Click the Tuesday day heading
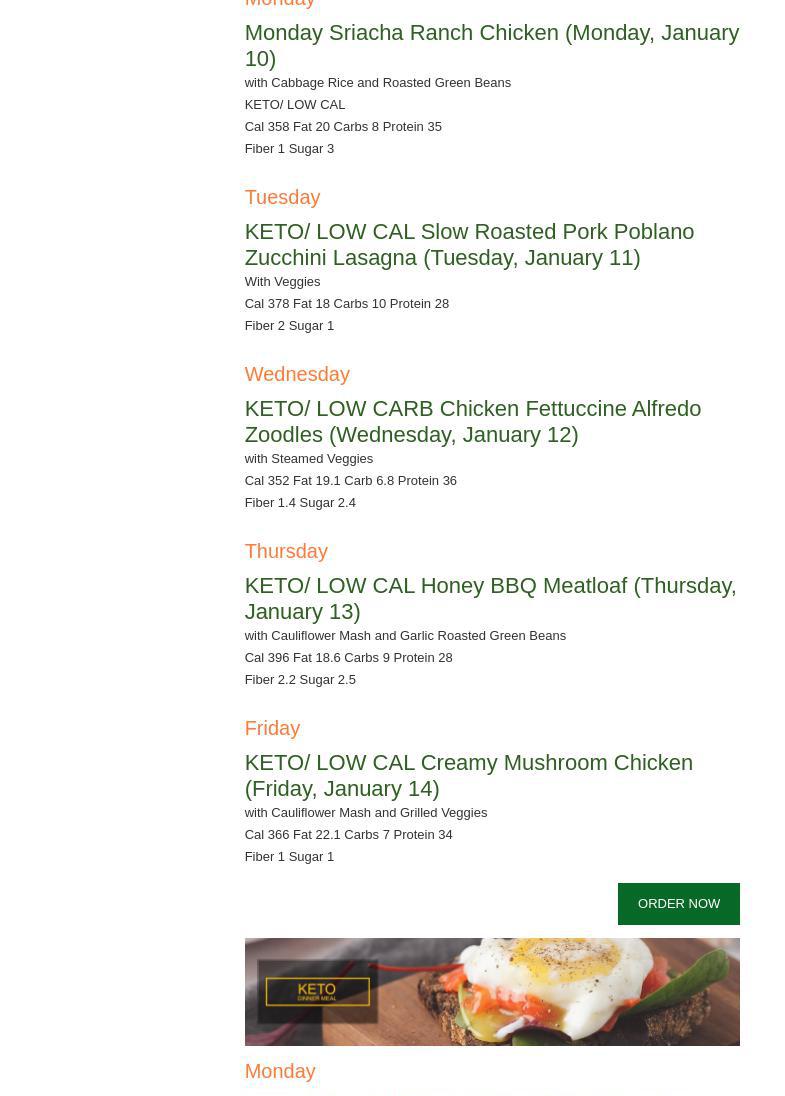Image resolution: width=785 pixels, height=1096 pixels. [282, 197]
